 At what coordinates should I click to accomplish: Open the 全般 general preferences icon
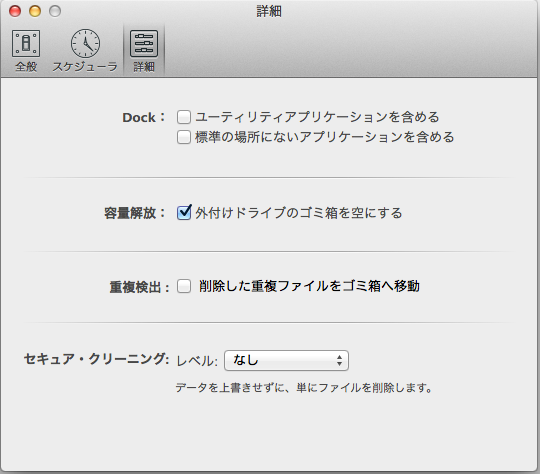pos(26,43)
